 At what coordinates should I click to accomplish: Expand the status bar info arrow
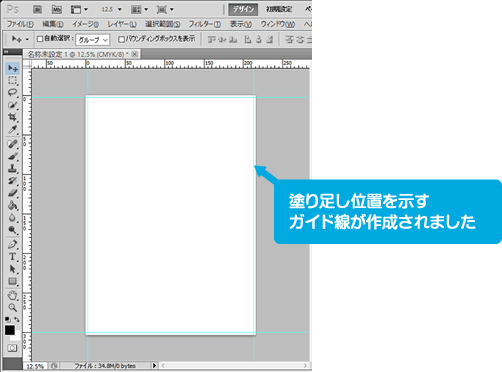click(154, 366)
